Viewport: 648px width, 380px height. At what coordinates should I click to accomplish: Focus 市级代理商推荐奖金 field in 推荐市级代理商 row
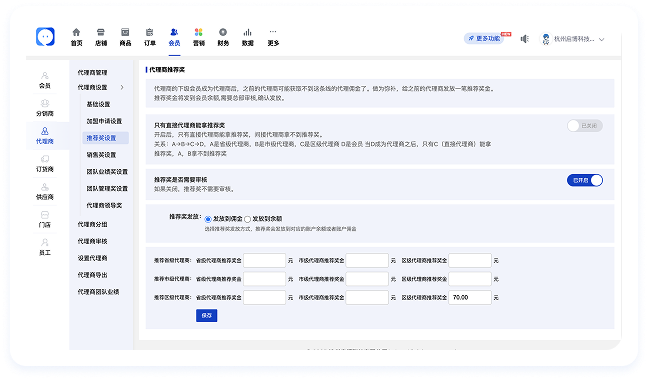[367, 279]
